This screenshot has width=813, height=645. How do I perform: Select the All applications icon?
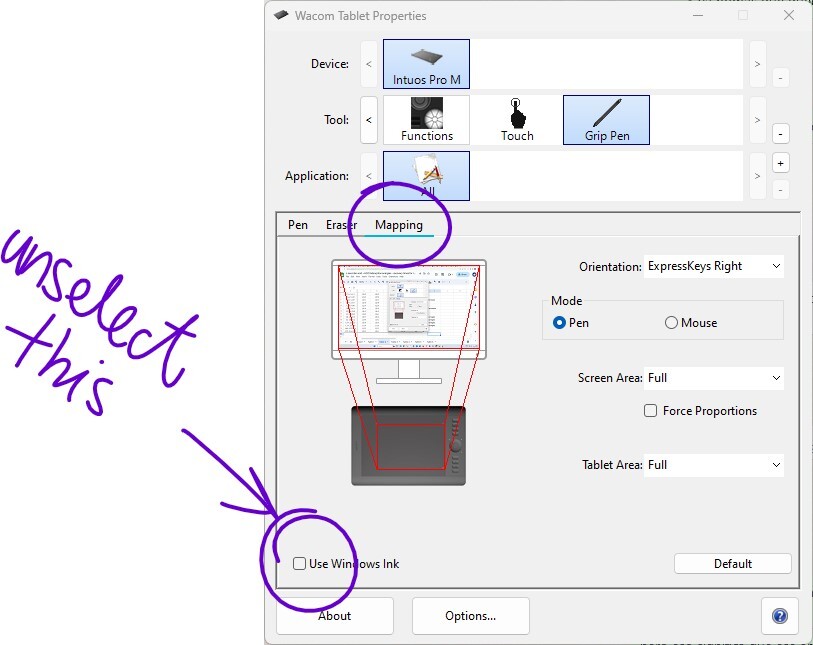pyautogui.click(x=426, y=176)
